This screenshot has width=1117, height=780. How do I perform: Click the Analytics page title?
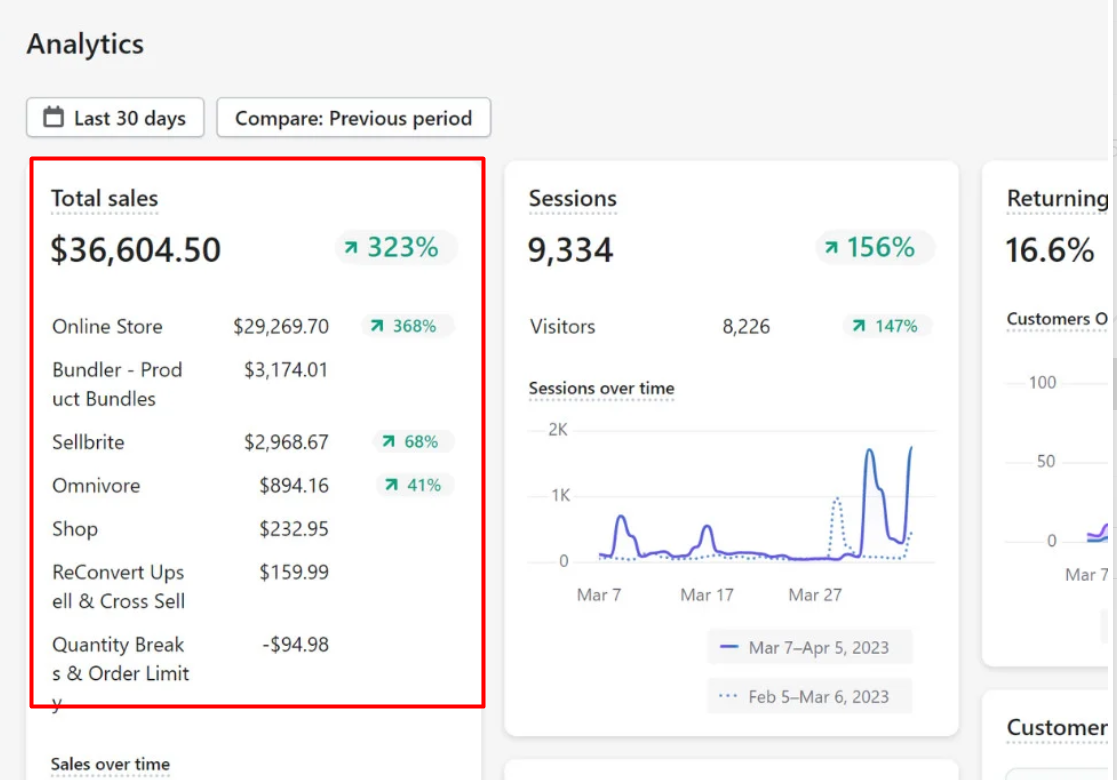point(85,44)
